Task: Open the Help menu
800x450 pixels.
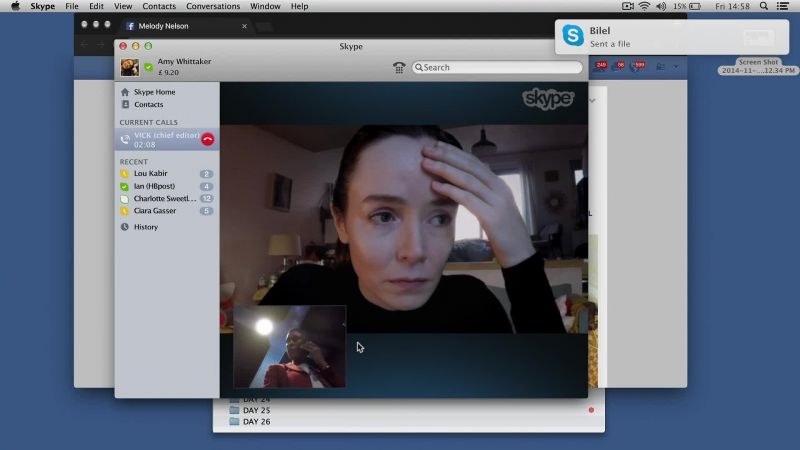Action: 299,6
